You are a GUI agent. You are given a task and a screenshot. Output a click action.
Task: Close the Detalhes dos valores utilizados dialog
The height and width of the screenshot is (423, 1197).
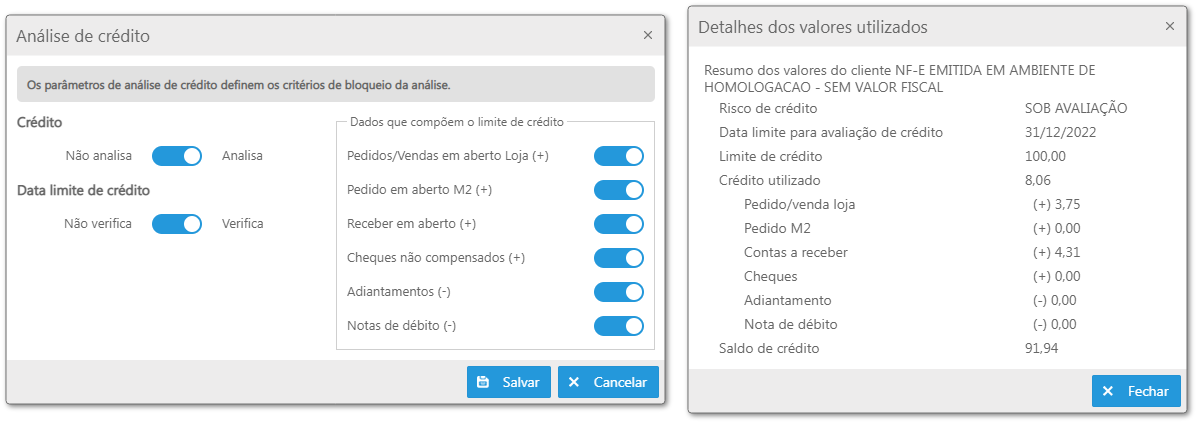1170,26
